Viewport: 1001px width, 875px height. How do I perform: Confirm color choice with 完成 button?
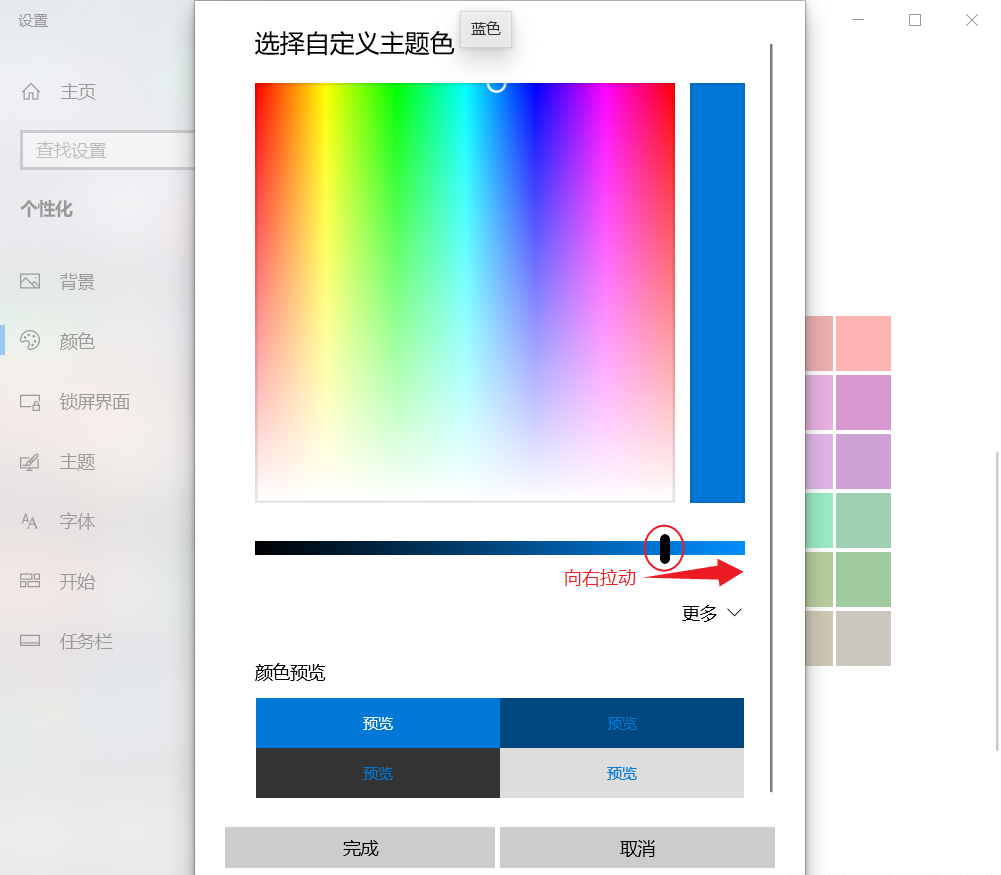[x=360, y=847]
